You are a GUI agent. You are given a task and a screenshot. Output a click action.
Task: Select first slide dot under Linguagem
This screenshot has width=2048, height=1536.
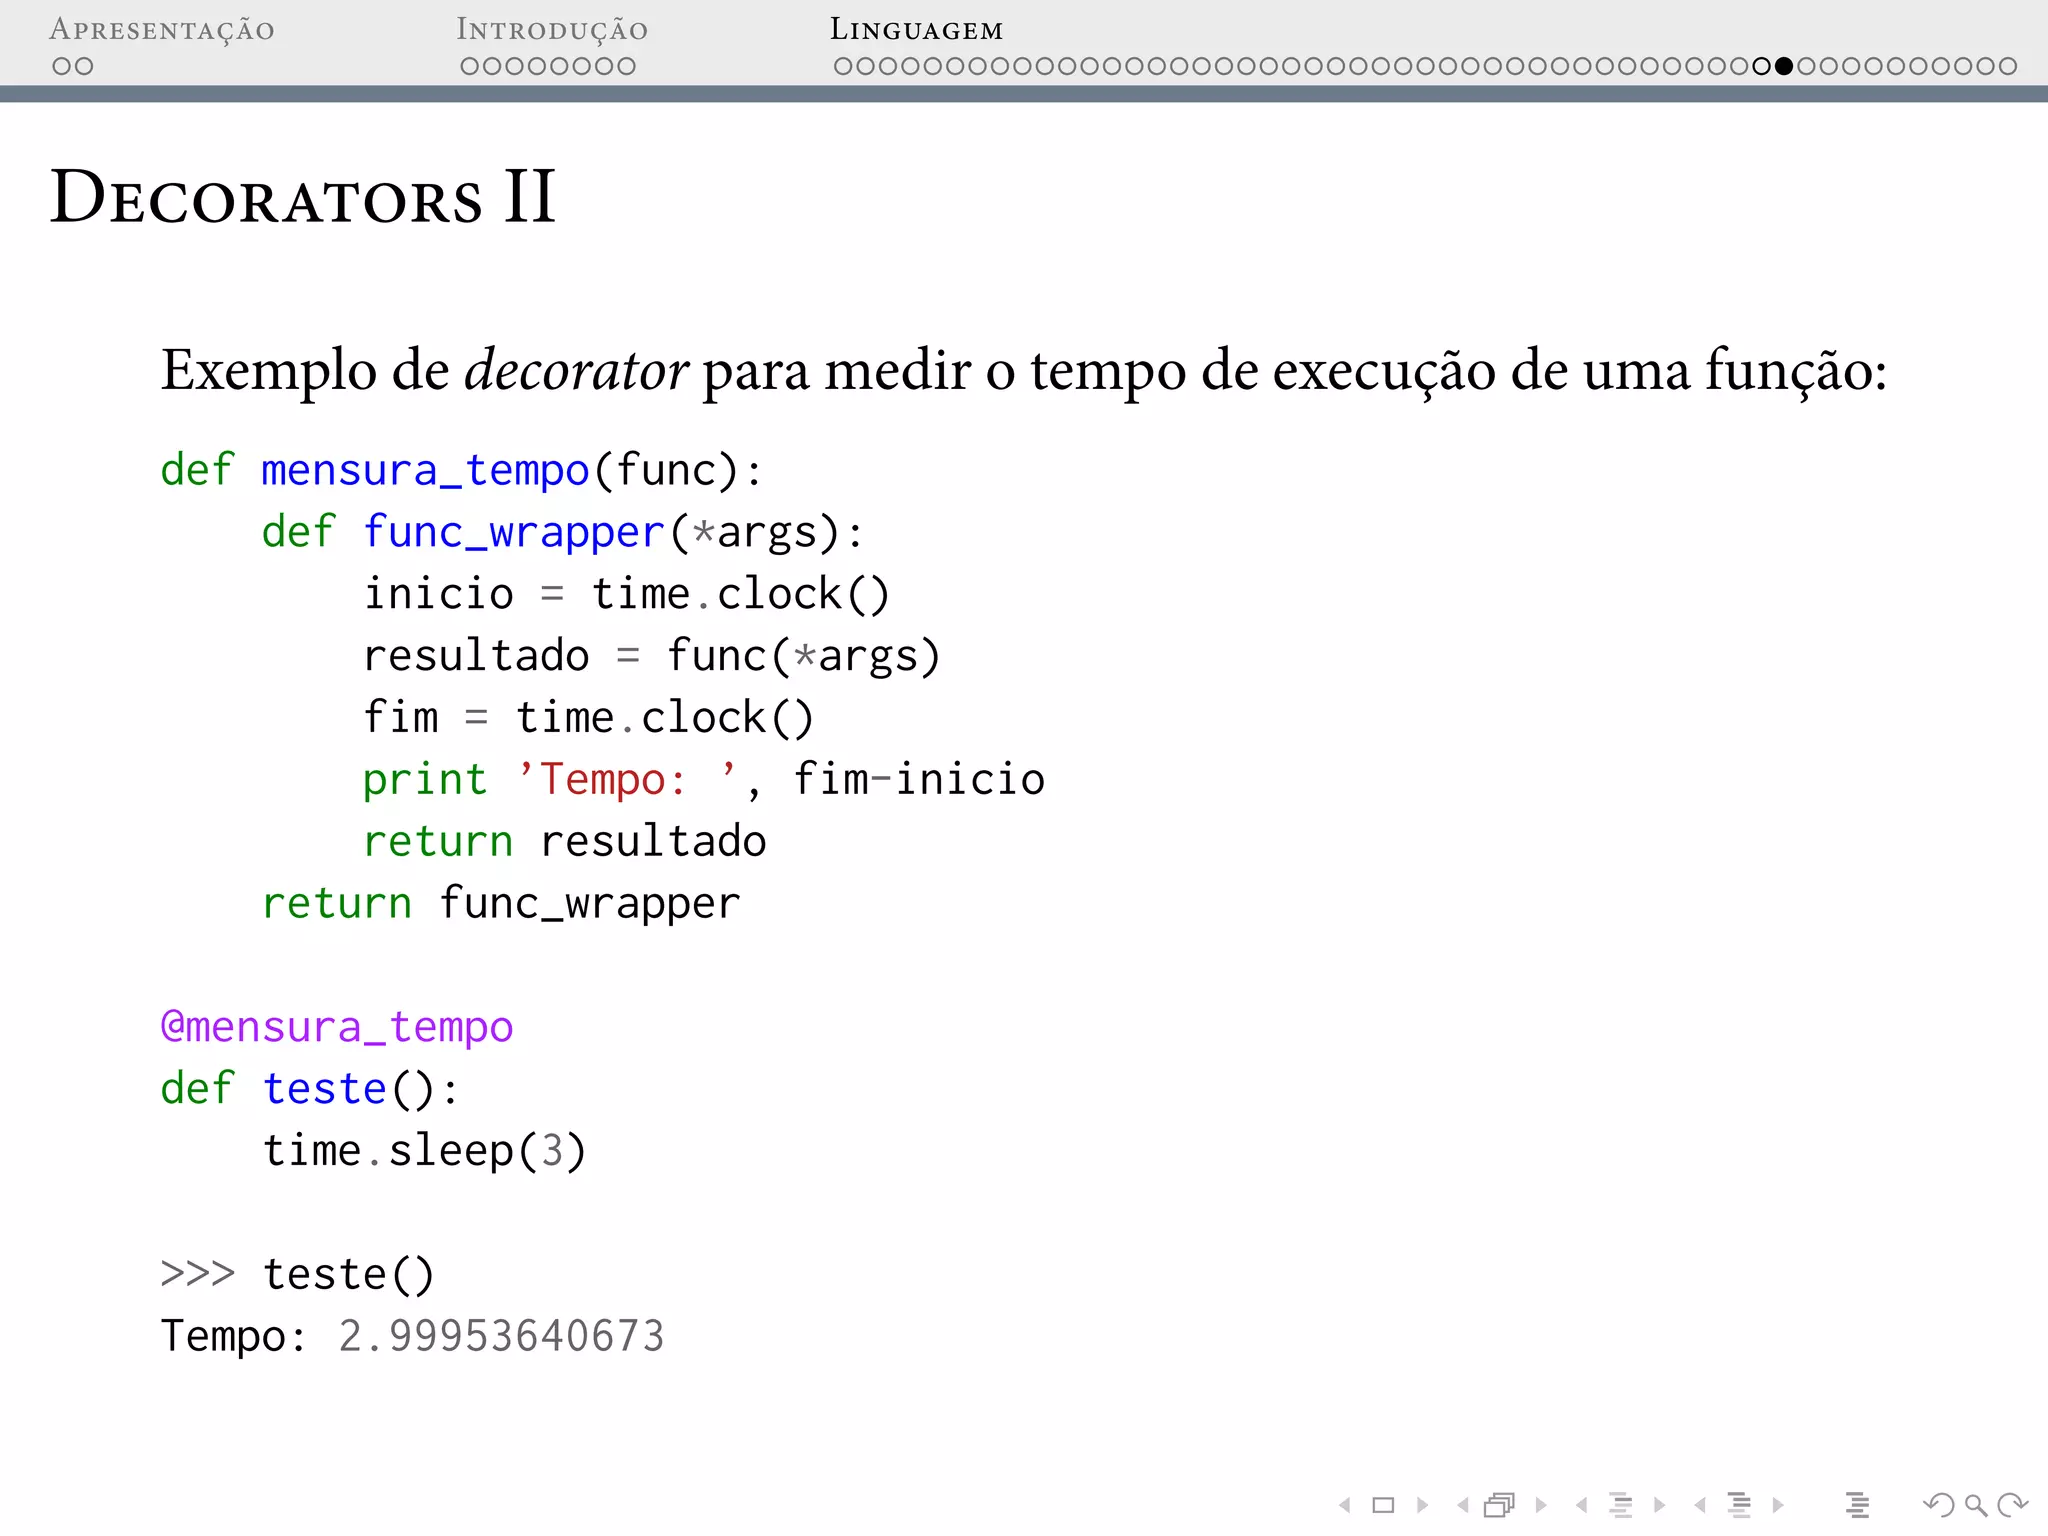pos(844,66)
